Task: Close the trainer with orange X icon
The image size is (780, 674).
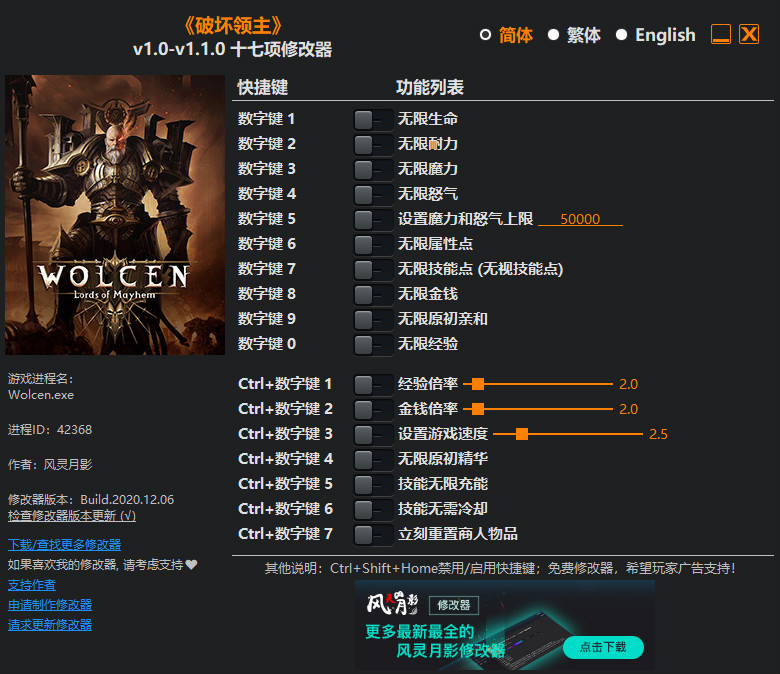Action: (749, 34)
